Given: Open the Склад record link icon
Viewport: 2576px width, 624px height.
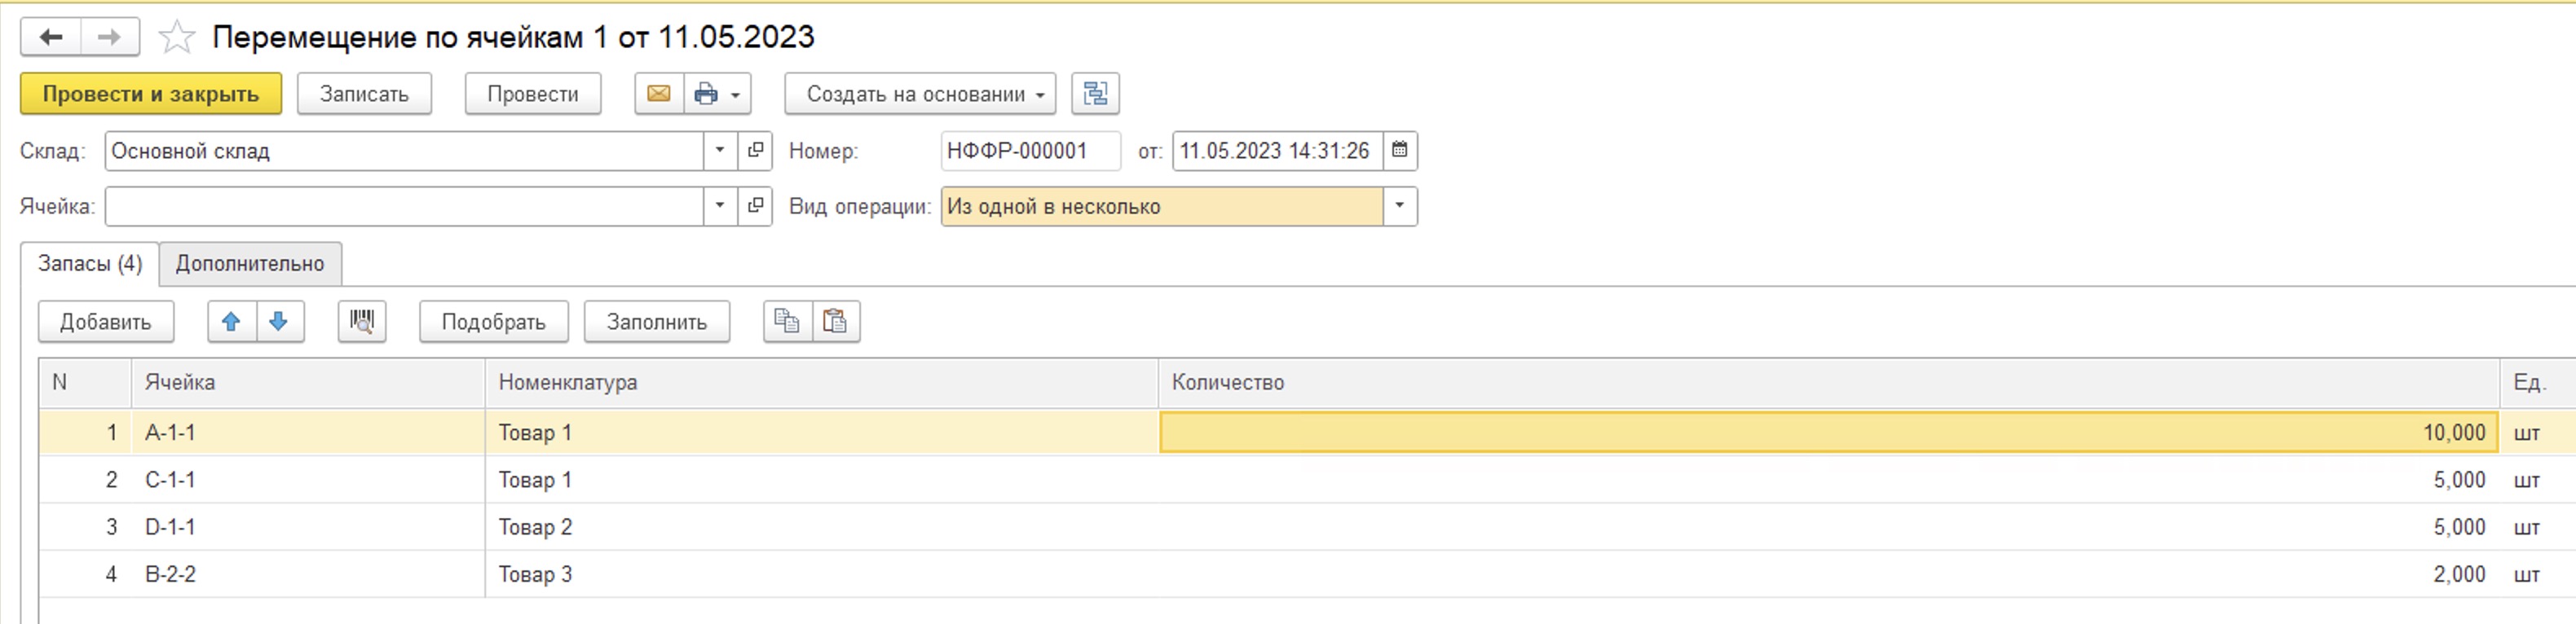Looking at the screenshot, I should click(755, 151).
